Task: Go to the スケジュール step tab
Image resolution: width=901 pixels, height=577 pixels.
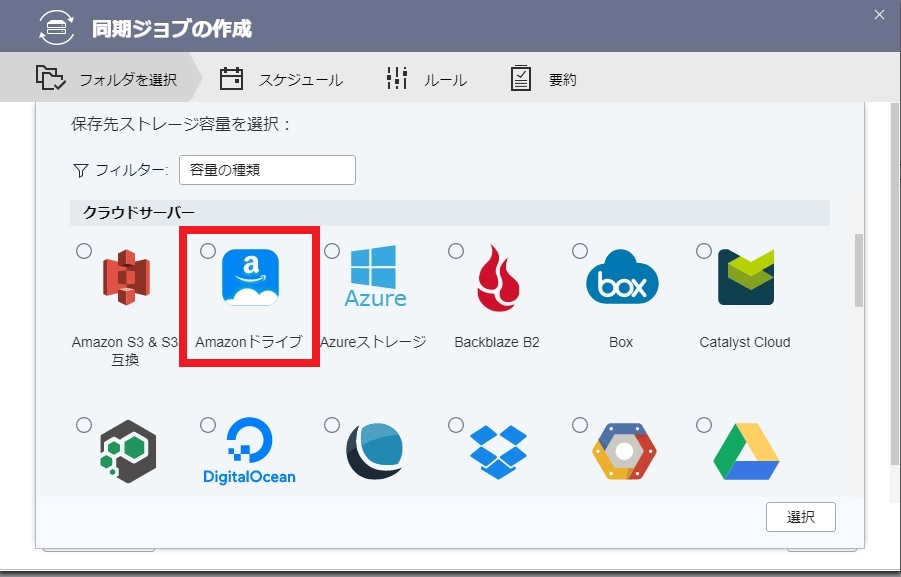Action: [282, 80]
